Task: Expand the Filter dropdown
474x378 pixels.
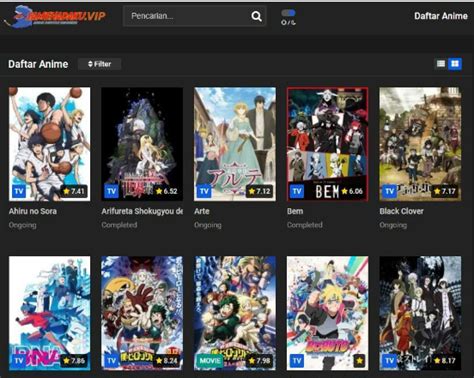Action: (99, 64)
